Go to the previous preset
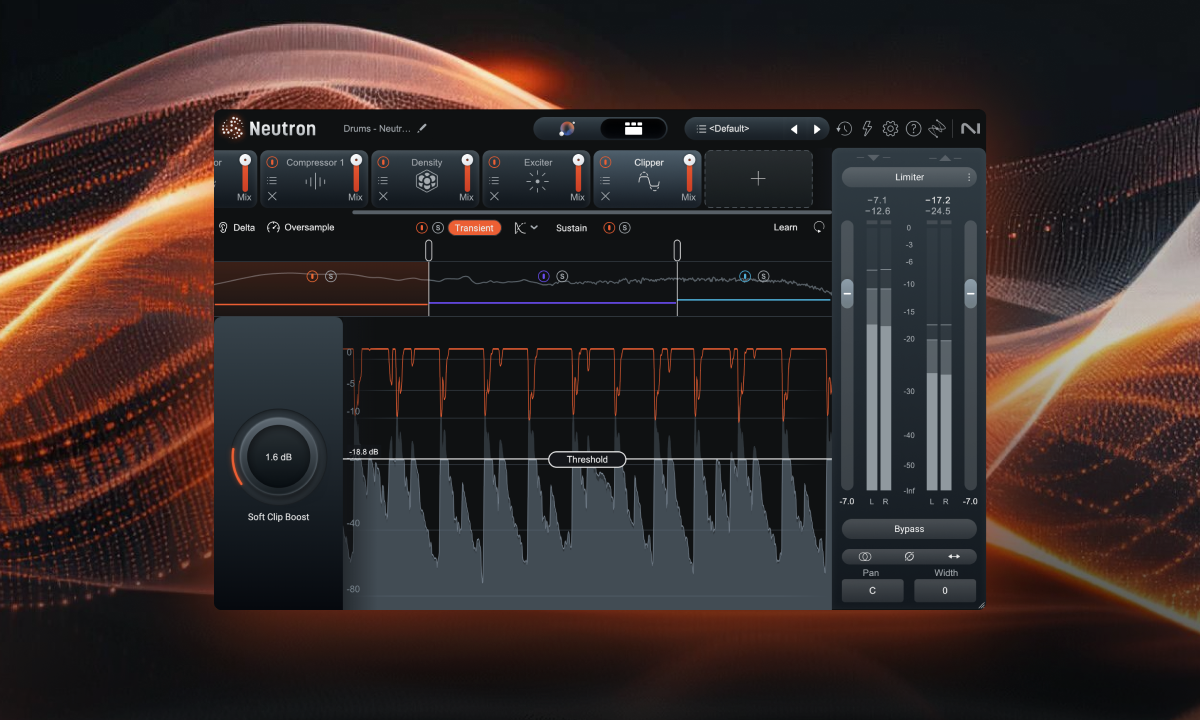Viewport: 1200px width, 720px height. click(794, 129)
